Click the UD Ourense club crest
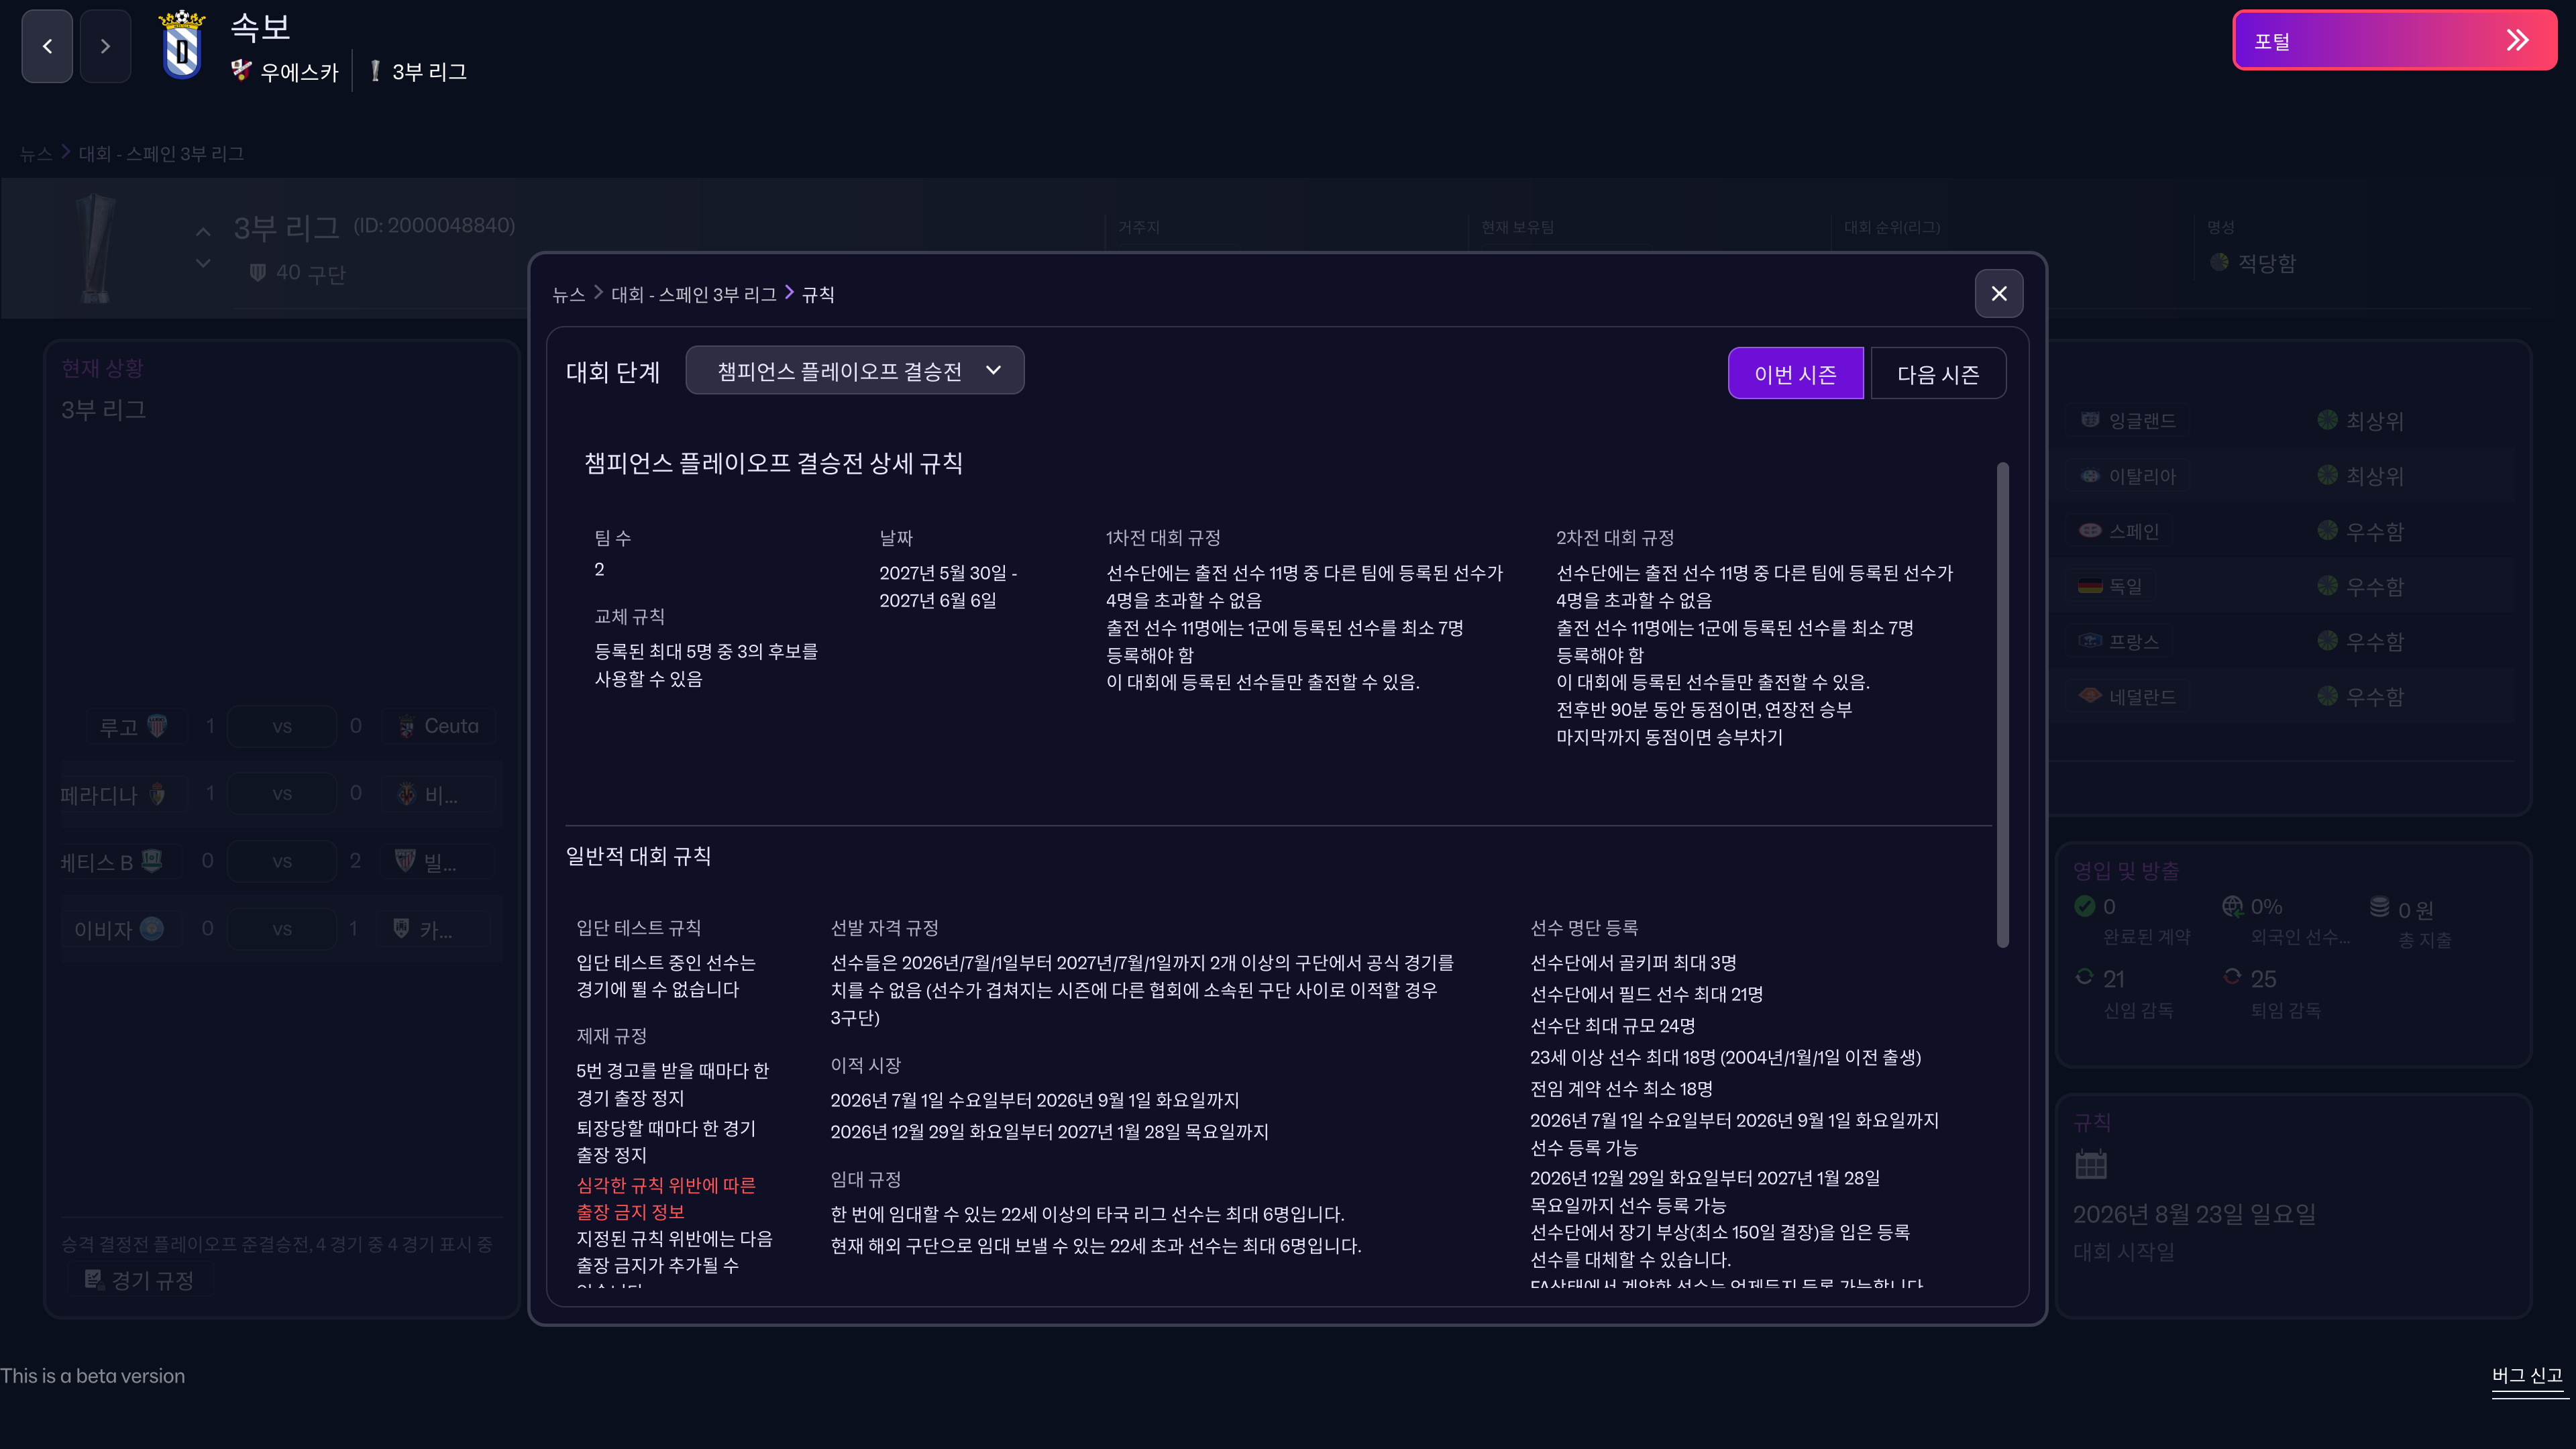Screen dimensions: 2576x1449 [x=182, y=46]
